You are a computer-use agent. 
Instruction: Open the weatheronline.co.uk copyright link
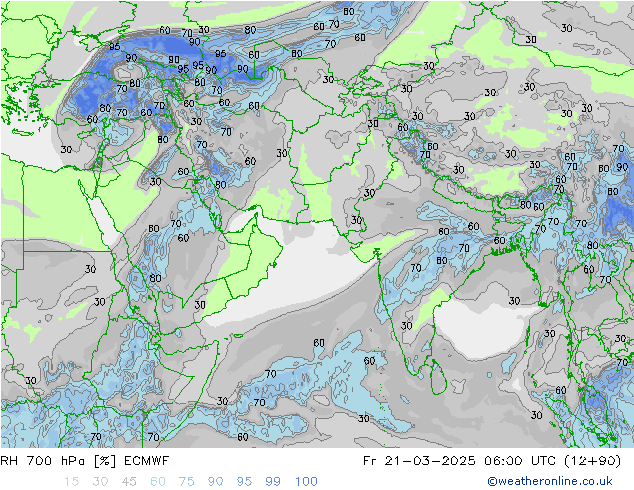(x=550, y=481)
